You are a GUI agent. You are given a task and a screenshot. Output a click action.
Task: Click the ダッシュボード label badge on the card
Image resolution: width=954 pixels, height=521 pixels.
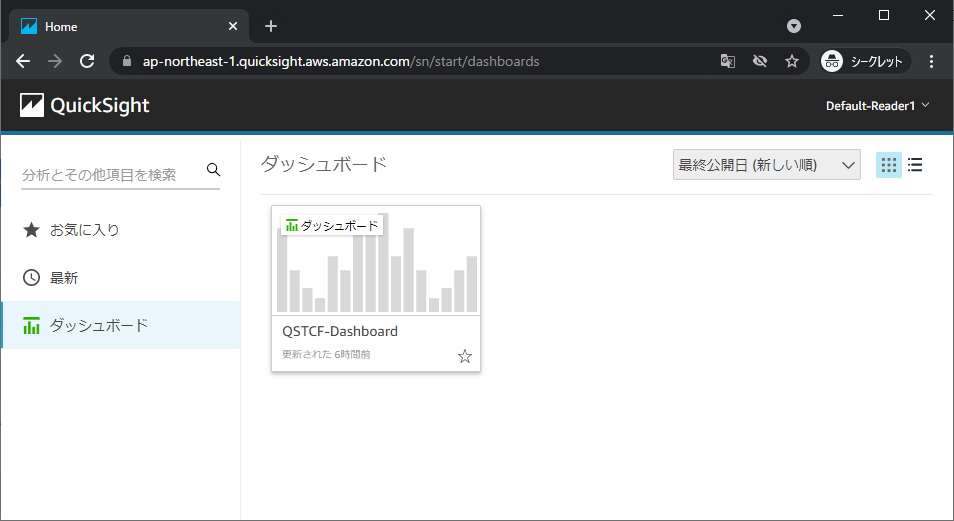pyautogui.click(x=332, y=226)
